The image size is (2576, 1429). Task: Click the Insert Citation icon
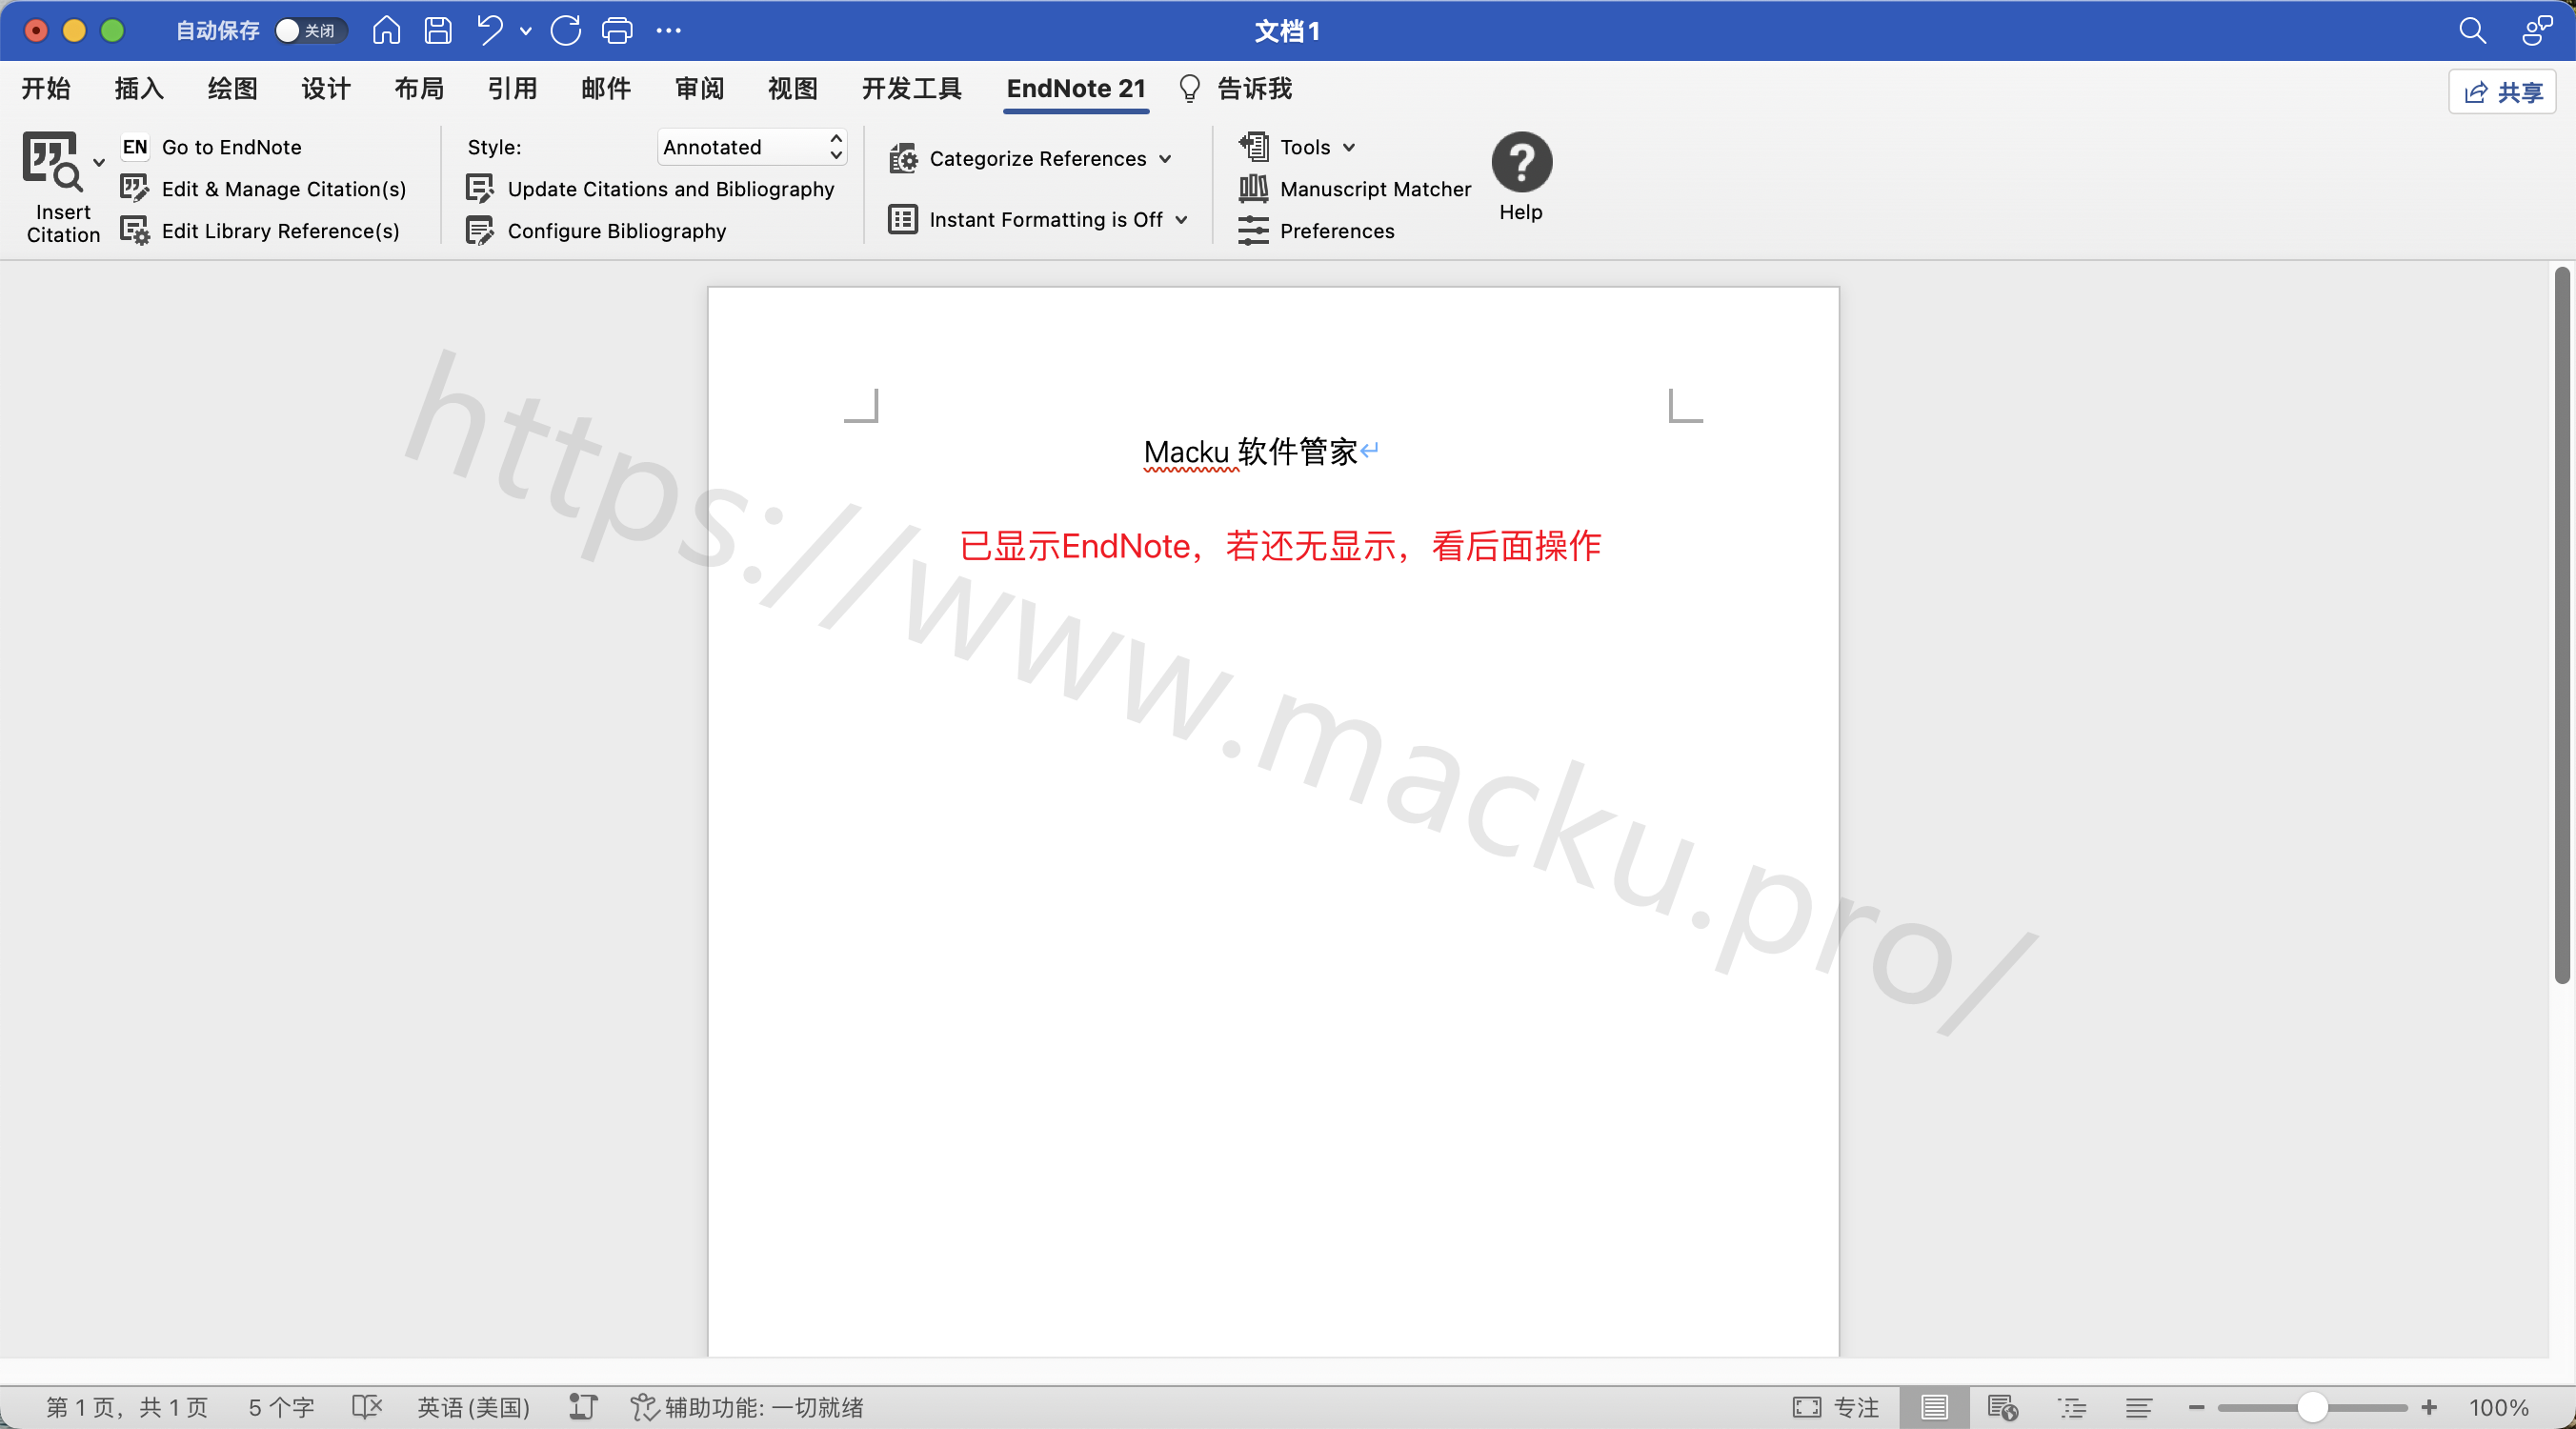[52, 161]
